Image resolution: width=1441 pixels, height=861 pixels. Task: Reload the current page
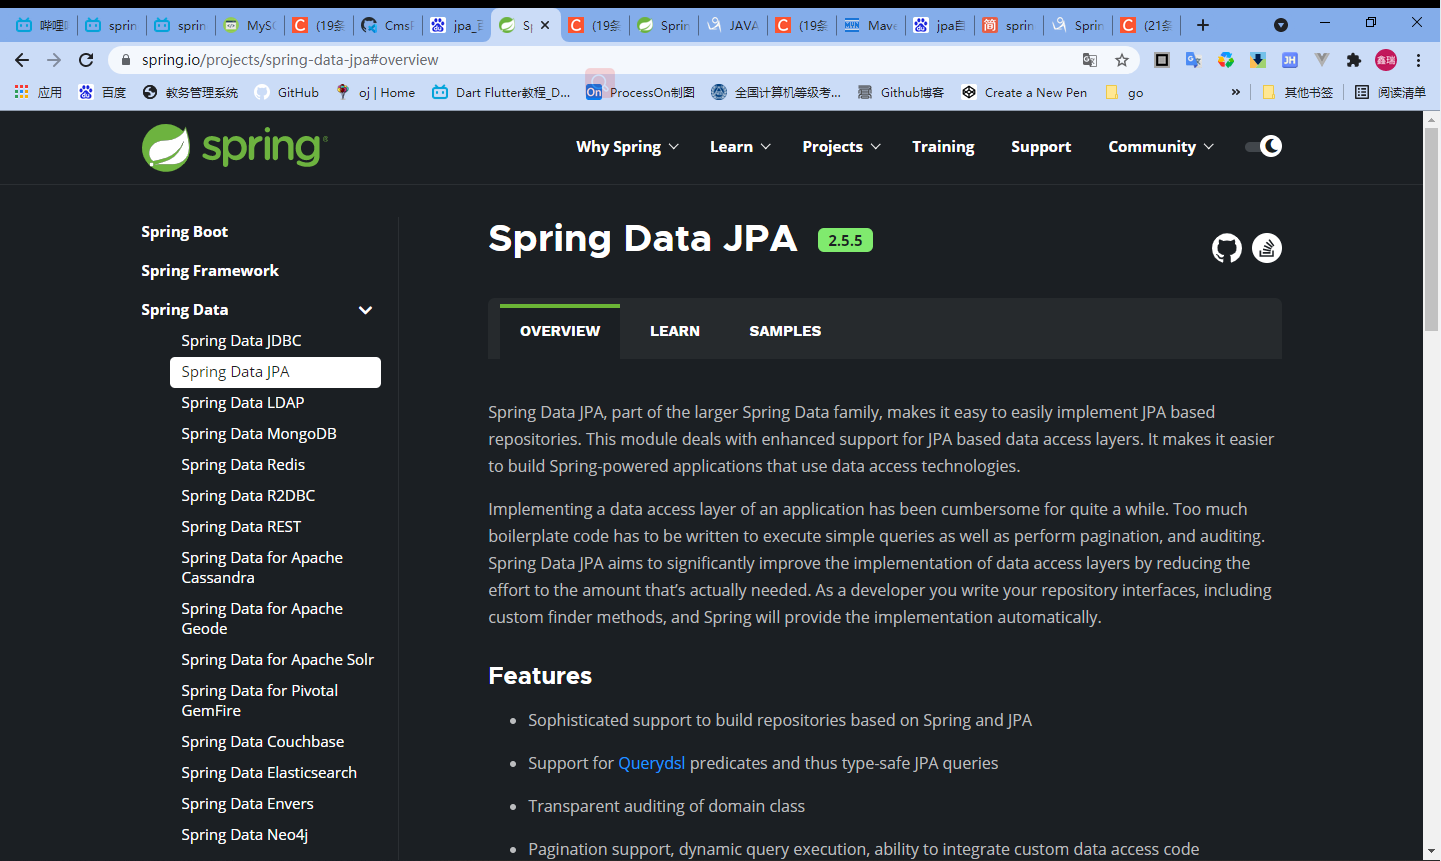tap(86, 60)
